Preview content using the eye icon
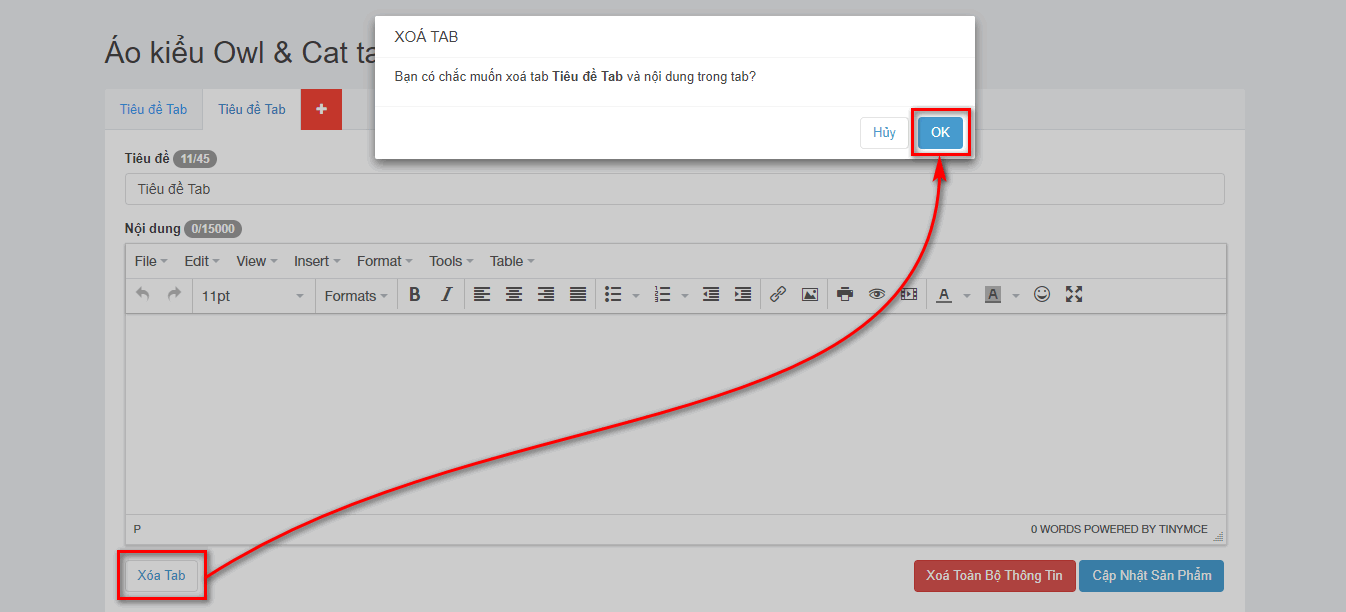Image resolution: width=1346 pixels, height=612 pixels. 877,295
